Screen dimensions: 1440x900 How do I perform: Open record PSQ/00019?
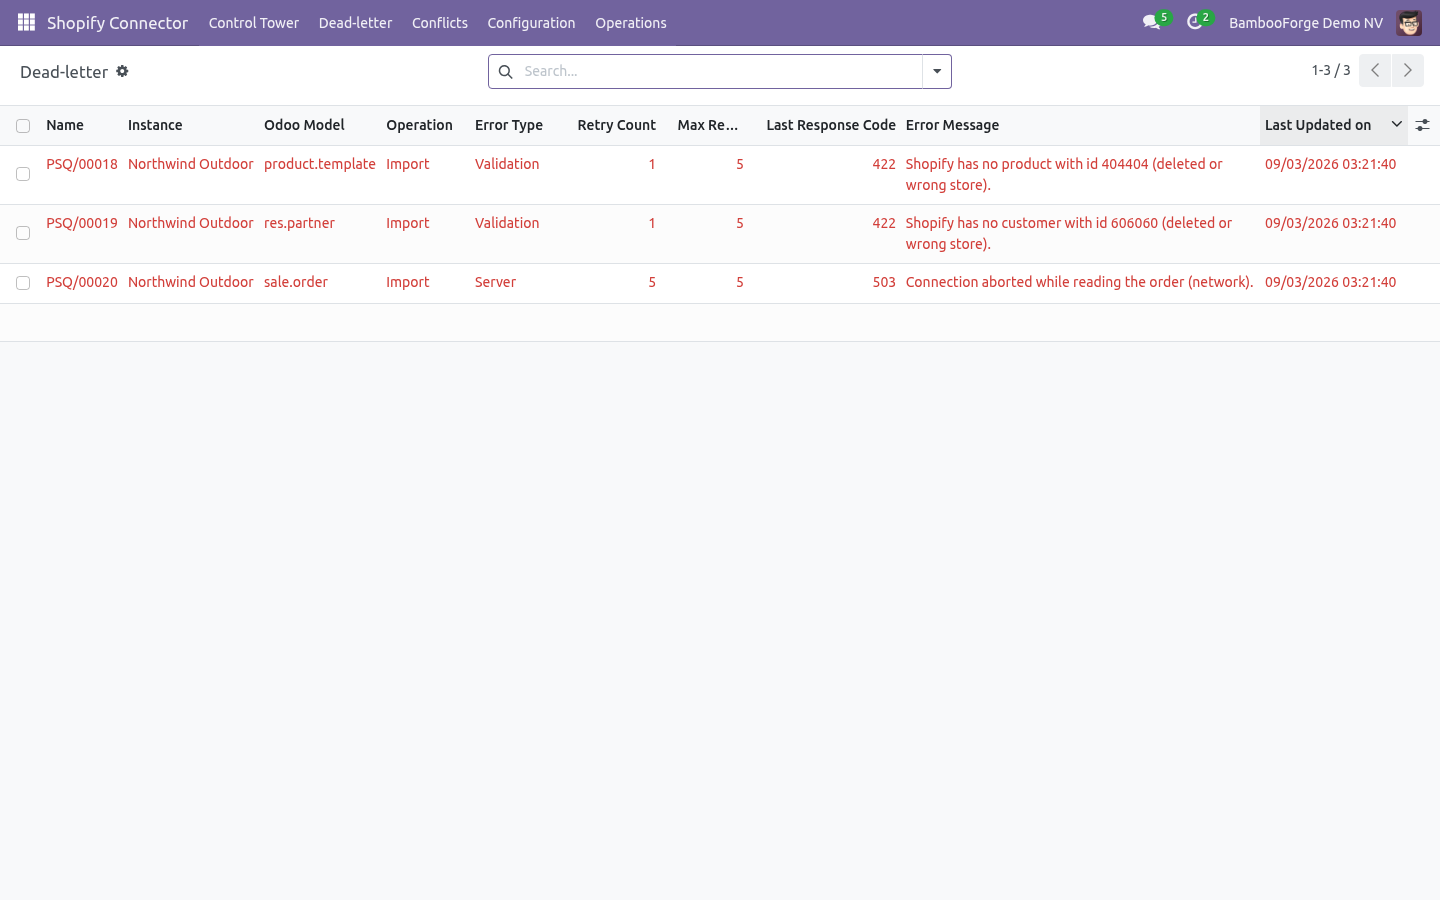82,223
